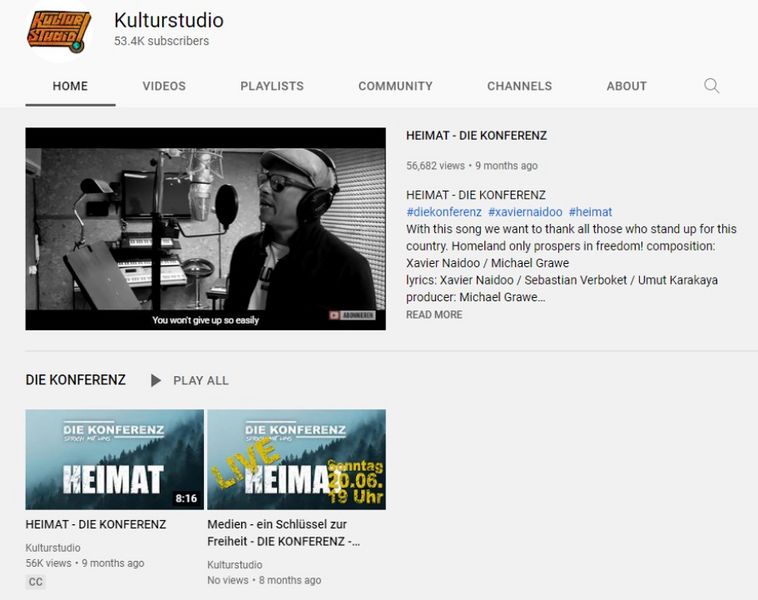Click the CC closed captions badge

[x=35, y=582]
